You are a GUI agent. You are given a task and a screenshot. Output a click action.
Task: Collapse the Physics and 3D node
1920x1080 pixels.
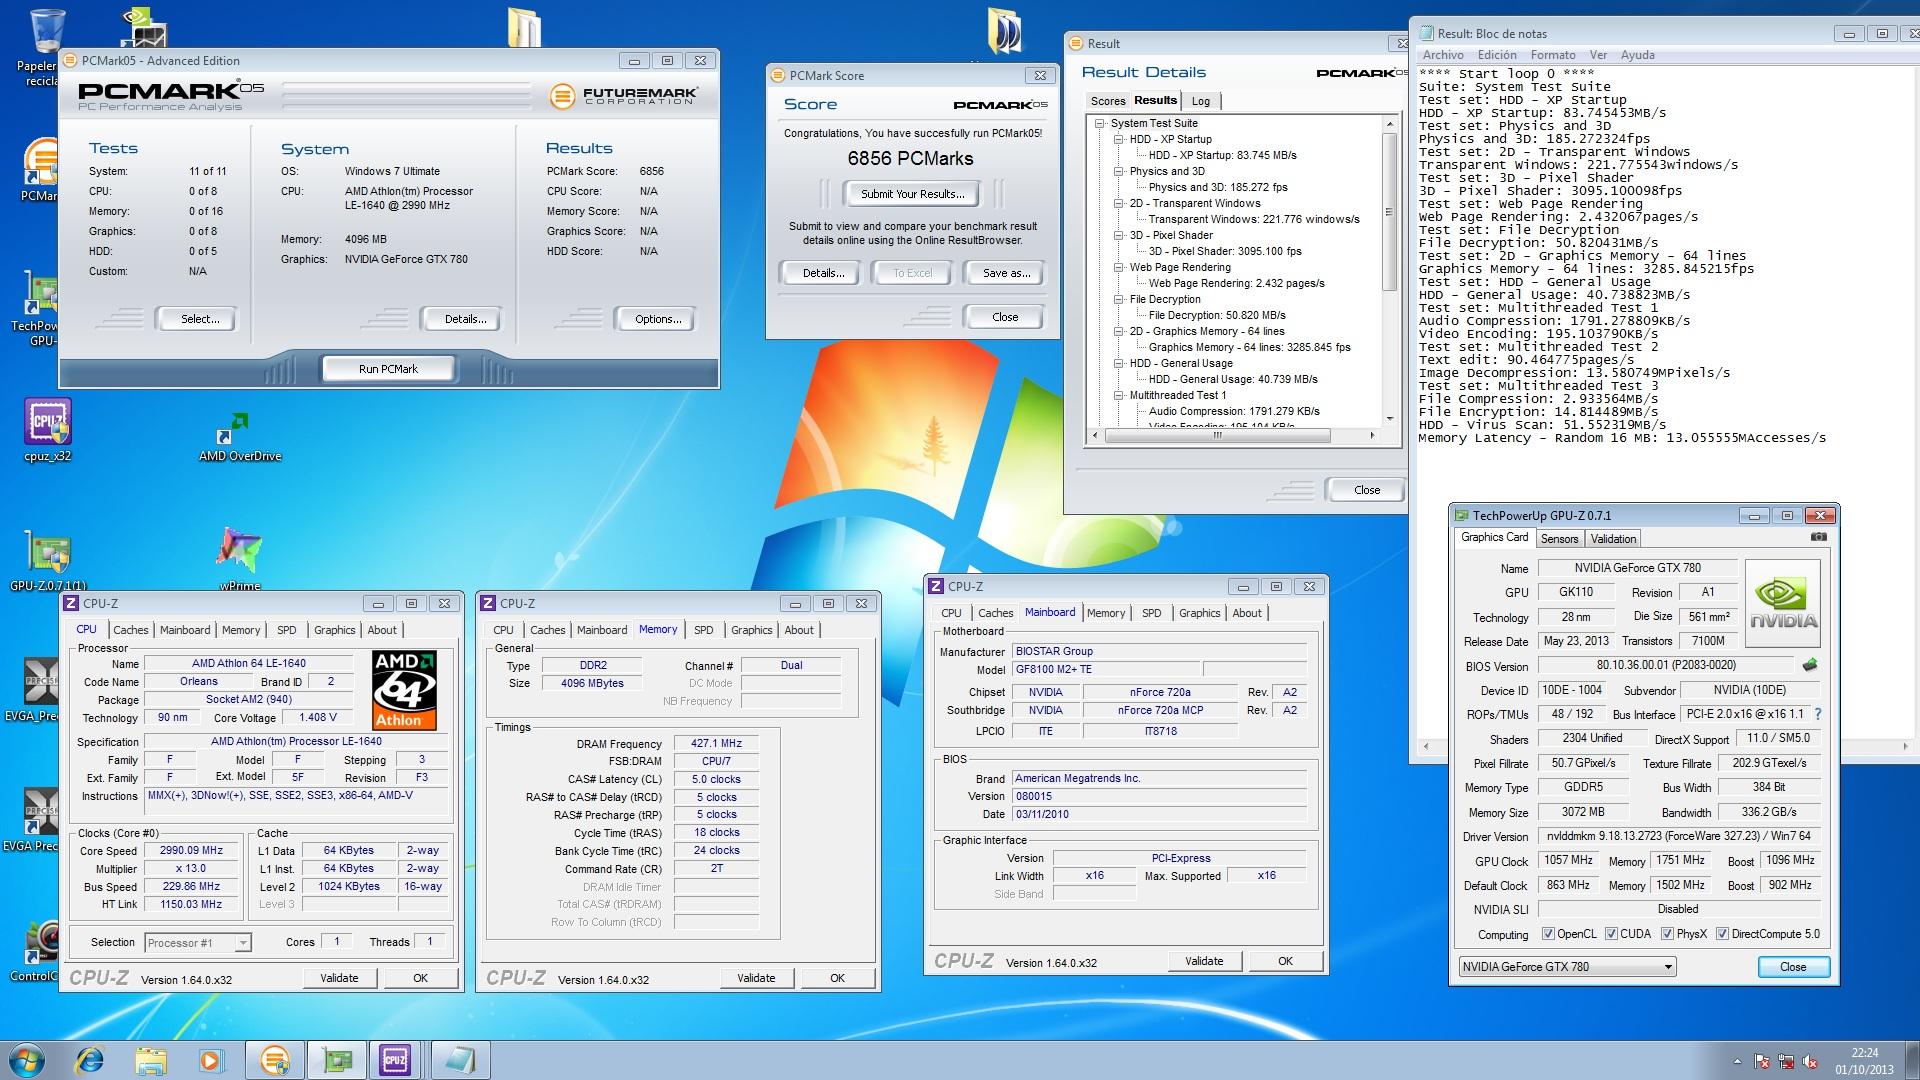[x=1119, y=171]
